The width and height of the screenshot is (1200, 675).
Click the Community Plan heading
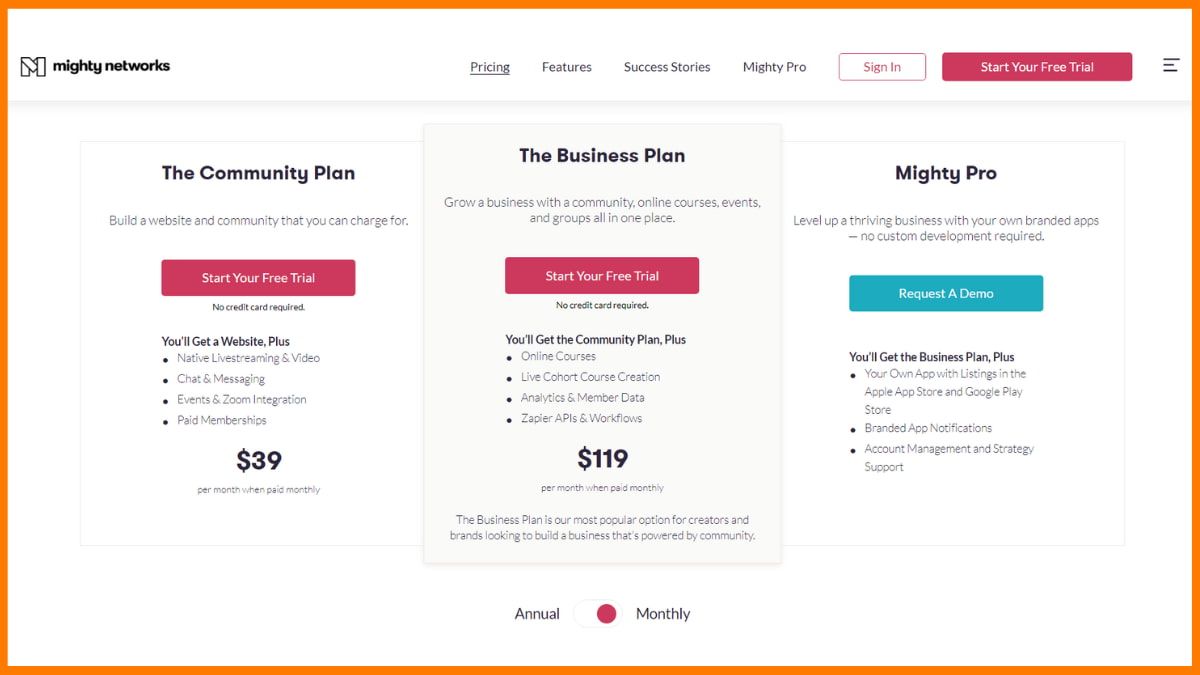[258, 173]
